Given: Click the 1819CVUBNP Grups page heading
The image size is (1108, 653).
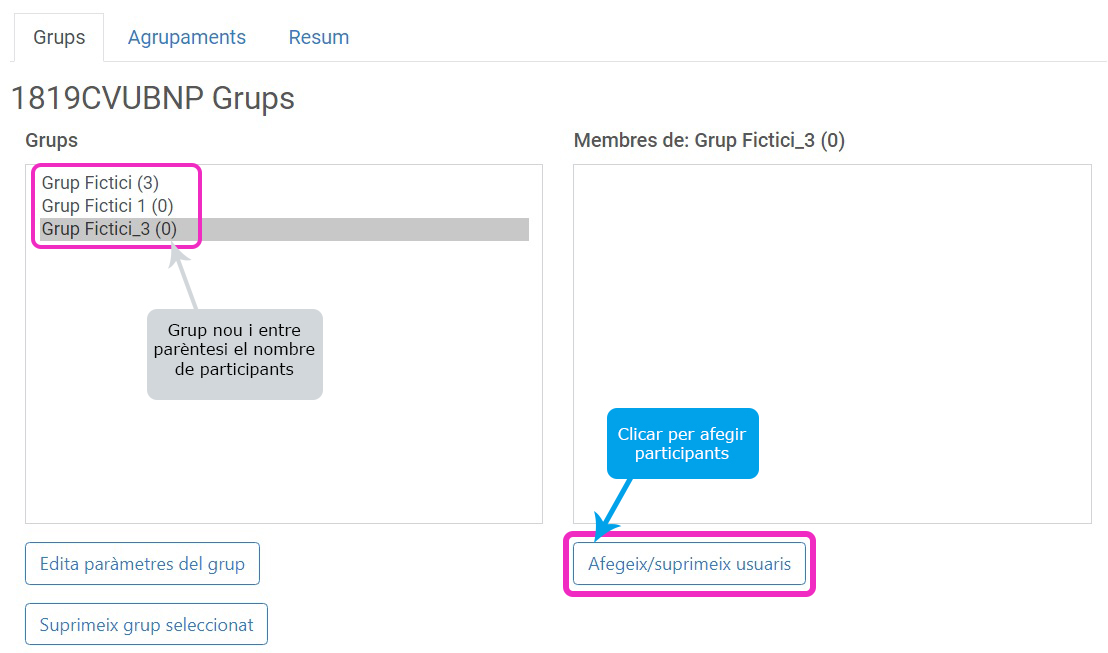Looking at the screenshot, I should (152, 99).
